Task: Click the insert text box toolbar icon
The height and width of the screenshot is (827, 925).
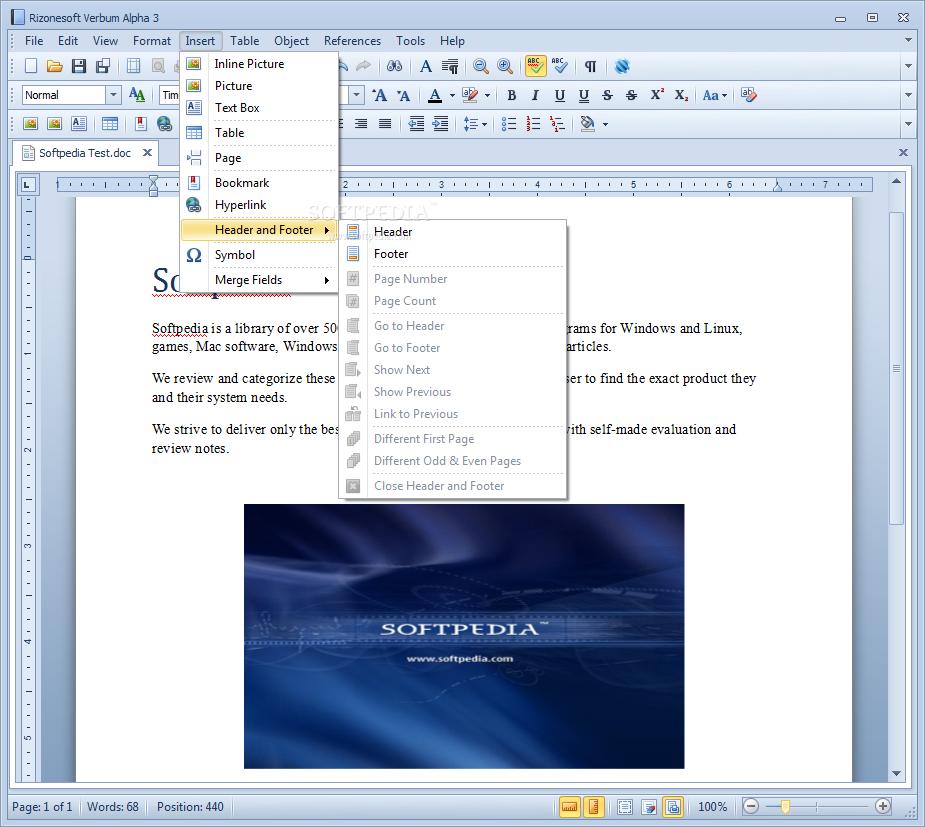Action: (78, 124)
